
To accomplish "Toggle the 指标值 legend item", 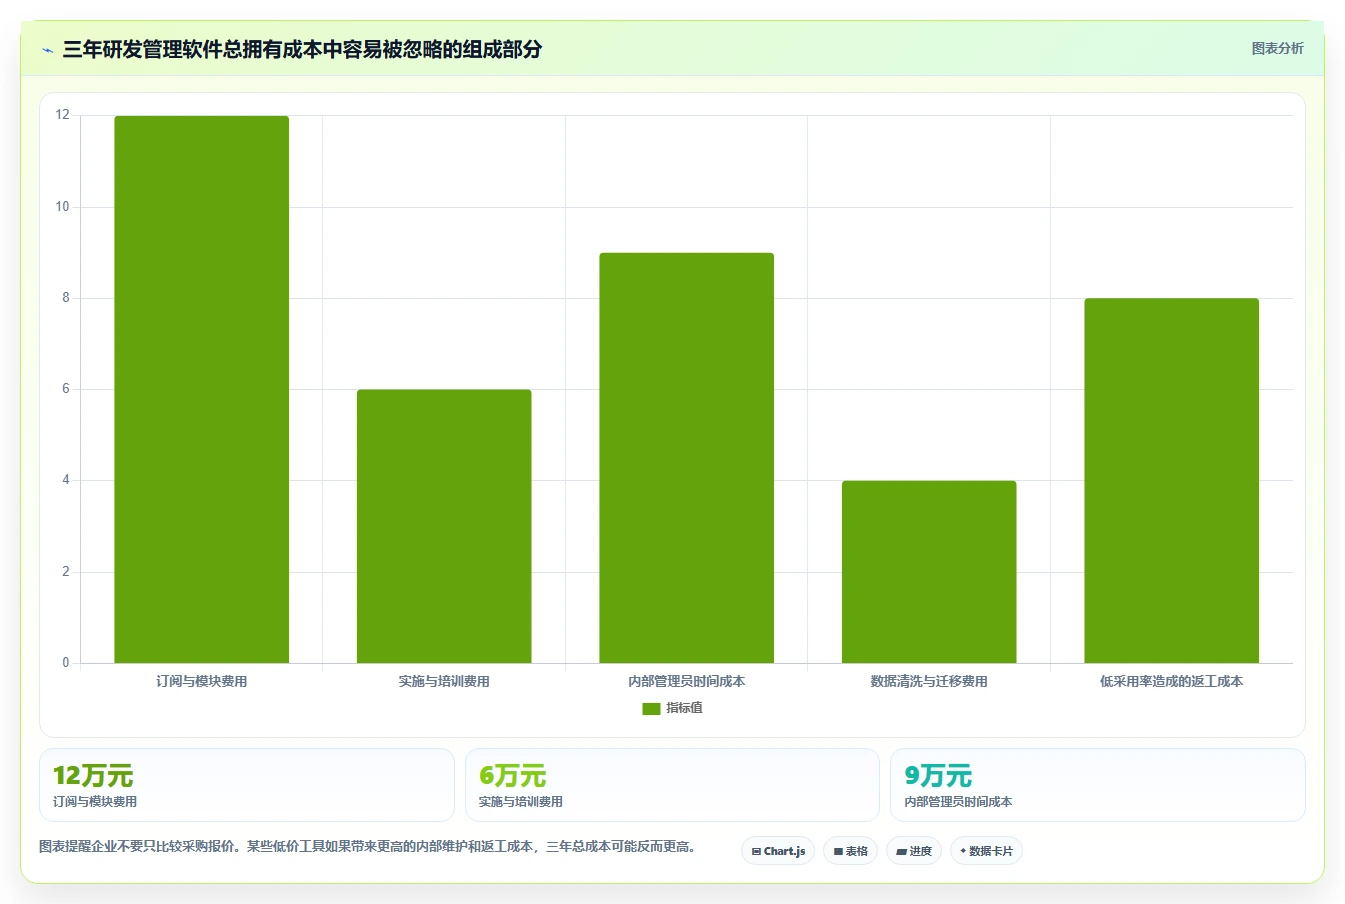I will tap(672, 708).
